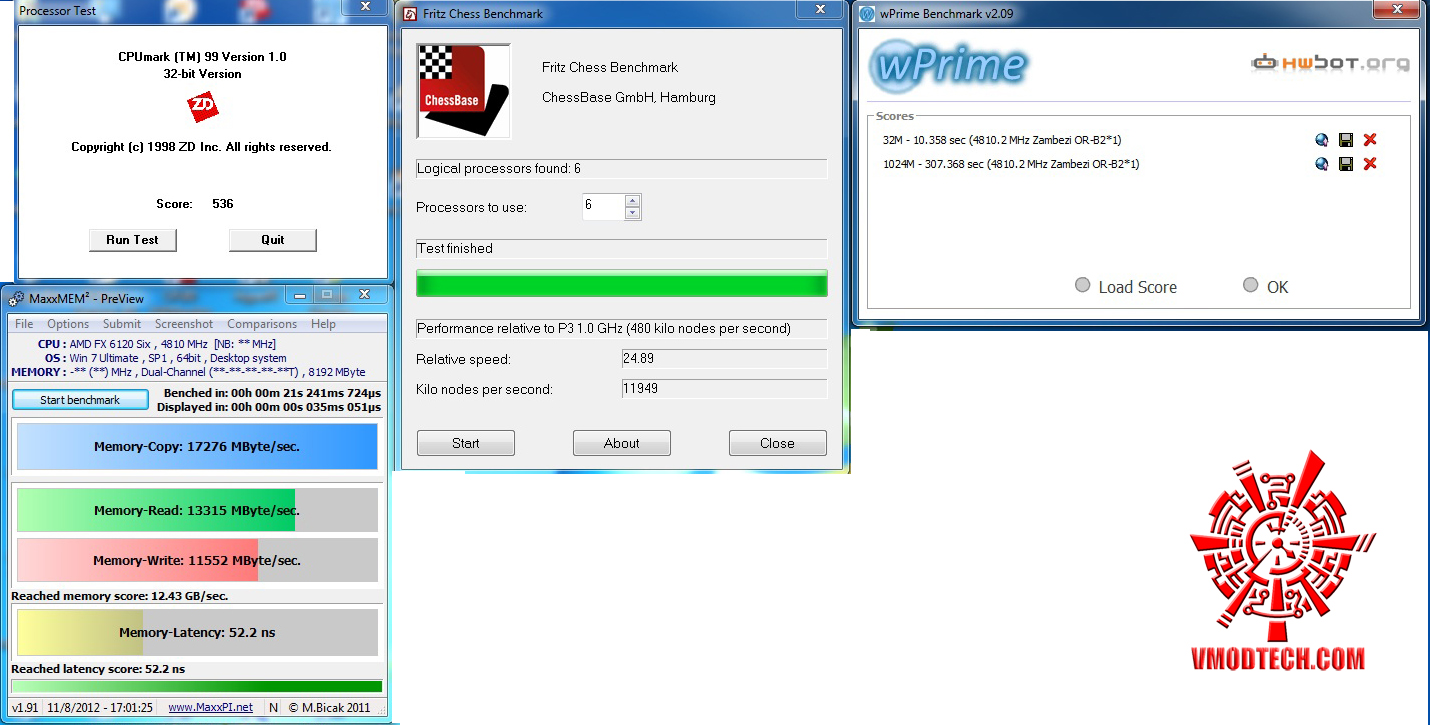Select the OK radio option in wPrime
Image resolution: width=1430 pixels, height=725 pixels.
pos(1250,285)
